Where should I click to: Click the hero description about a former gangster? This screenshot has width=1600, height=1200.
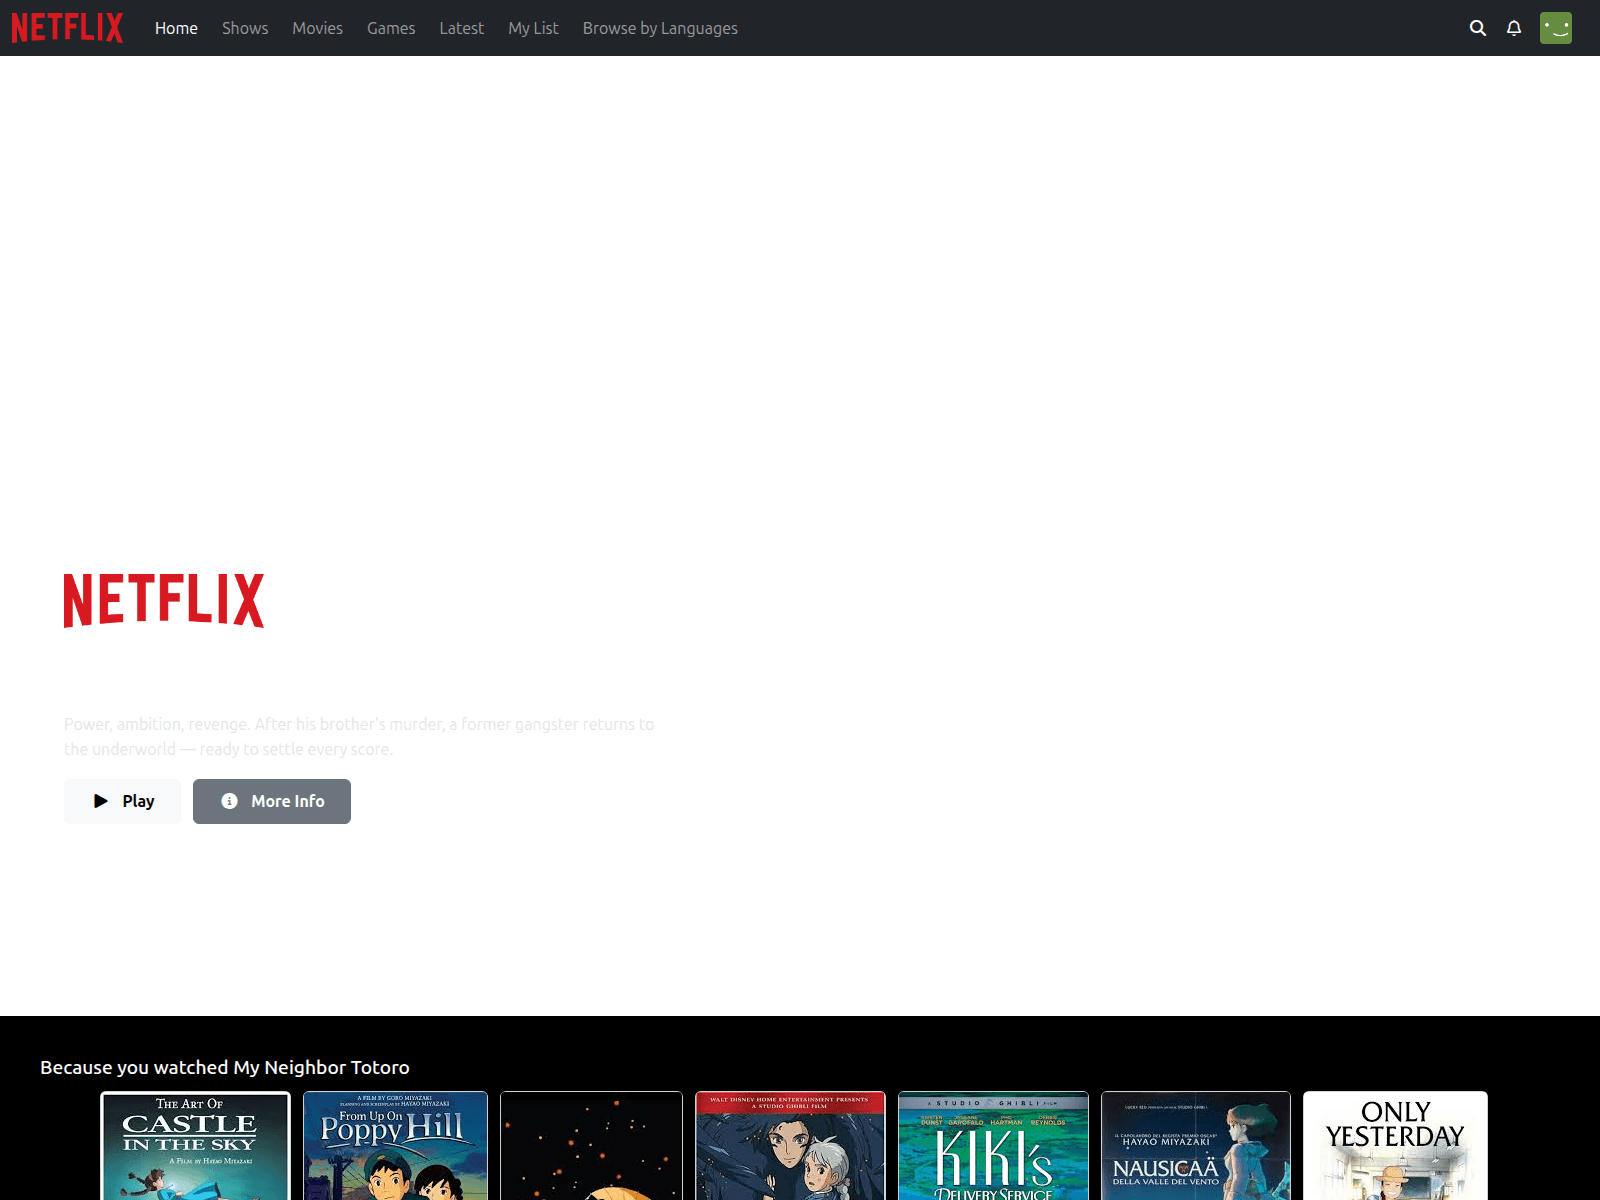pos(359,737)
